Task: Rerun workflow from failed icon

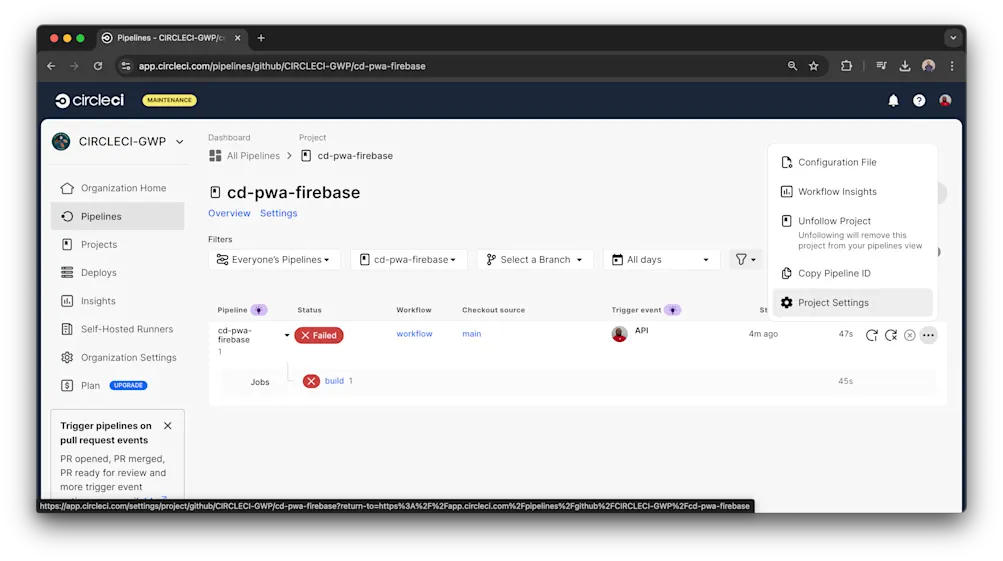Action: [890, 335]
